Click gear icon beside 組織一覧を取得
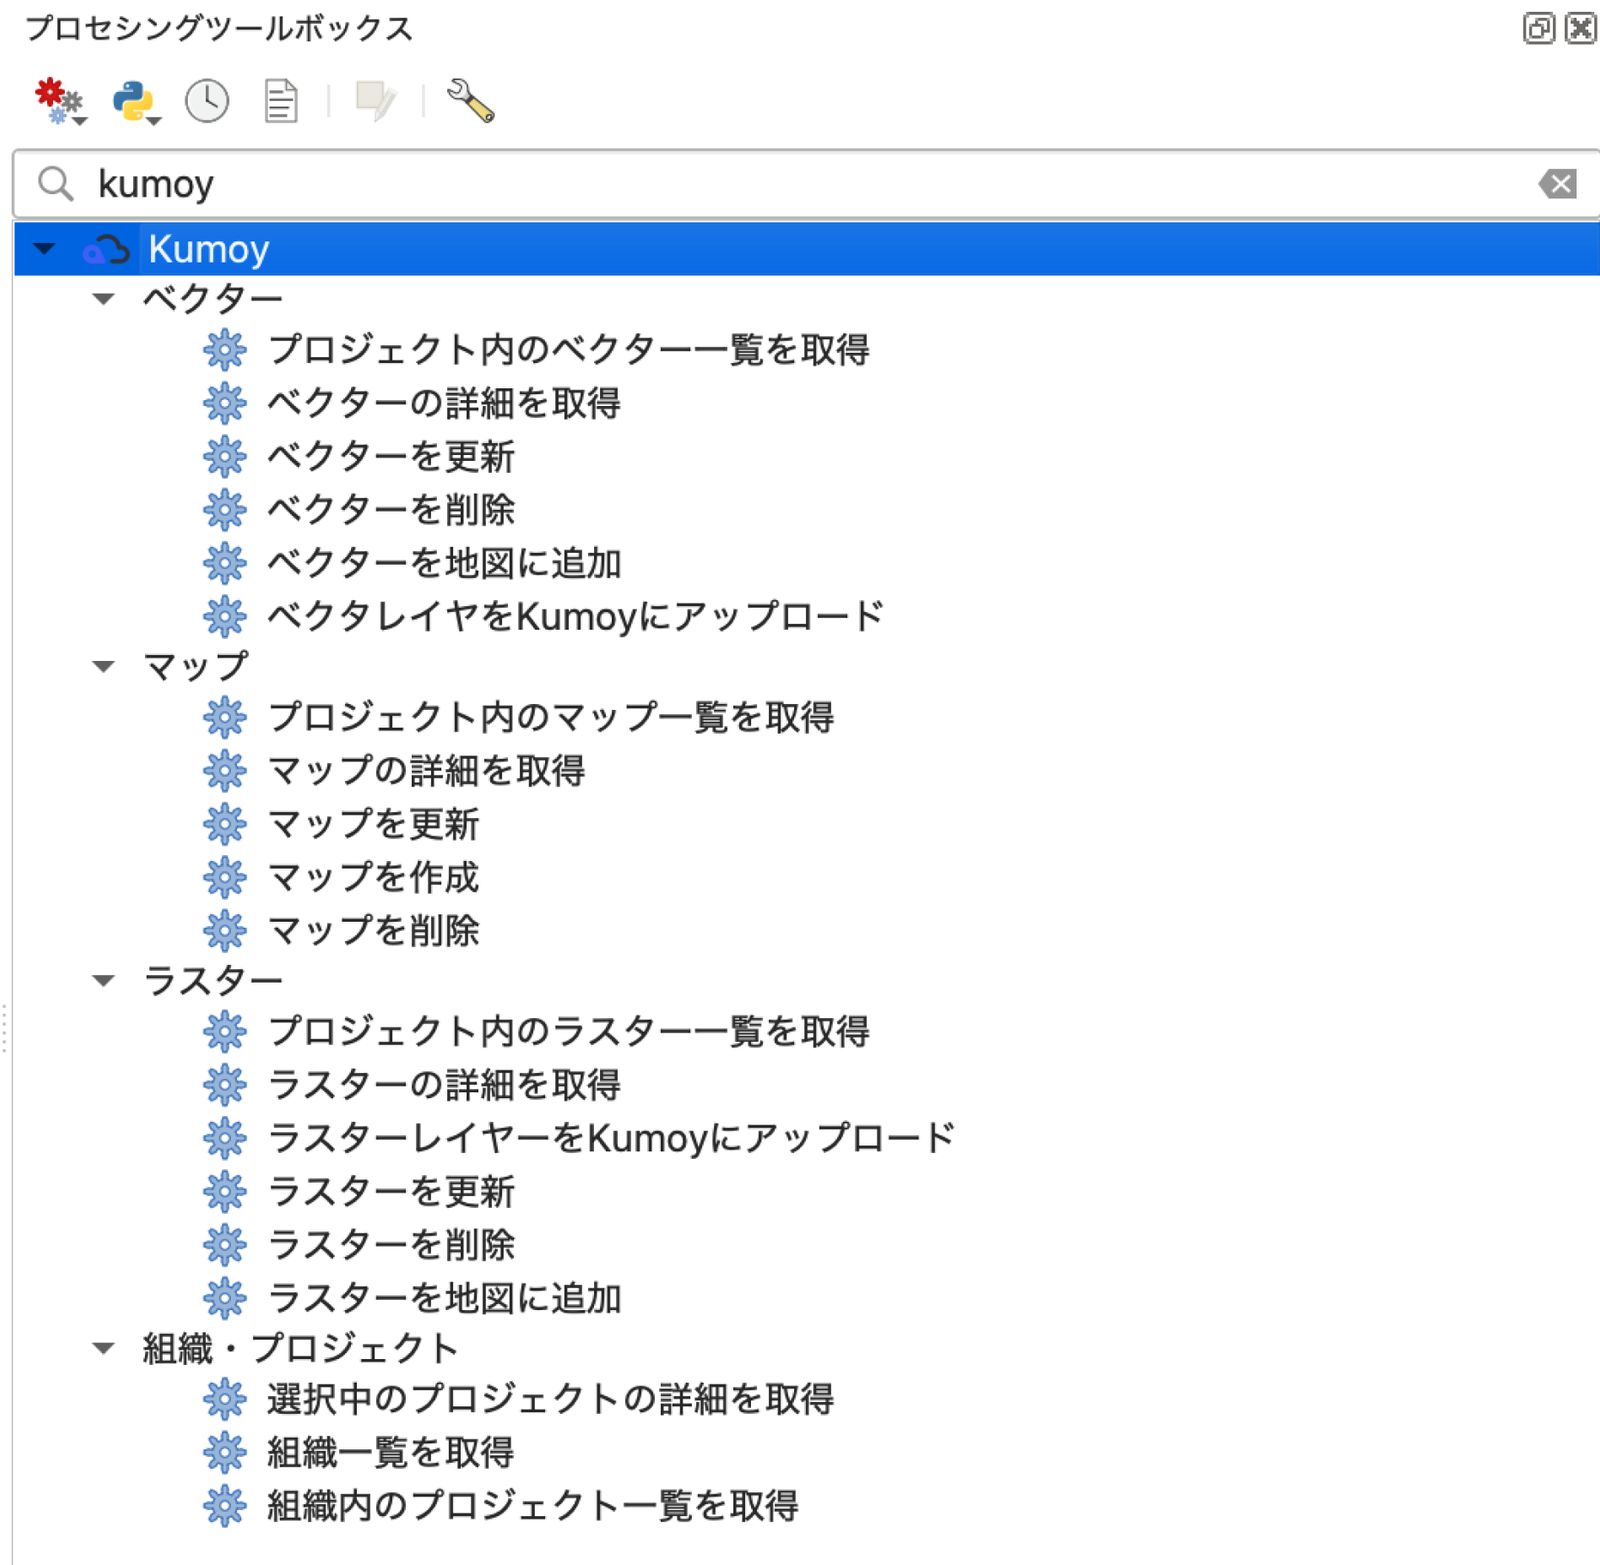This screenshot has width=1600, height=1565. point(225,1452)
